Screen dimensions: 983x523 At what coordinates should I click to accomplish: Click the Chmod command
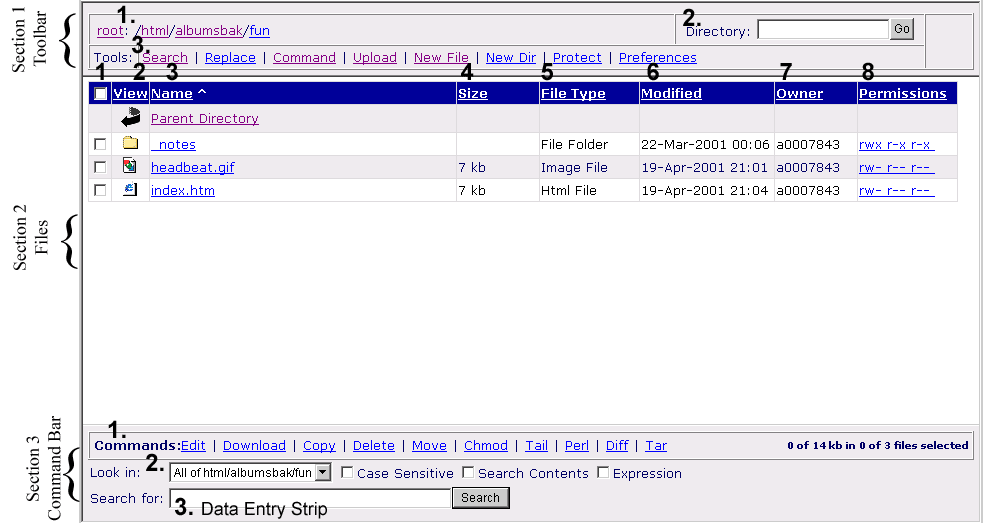click(486, 445)
